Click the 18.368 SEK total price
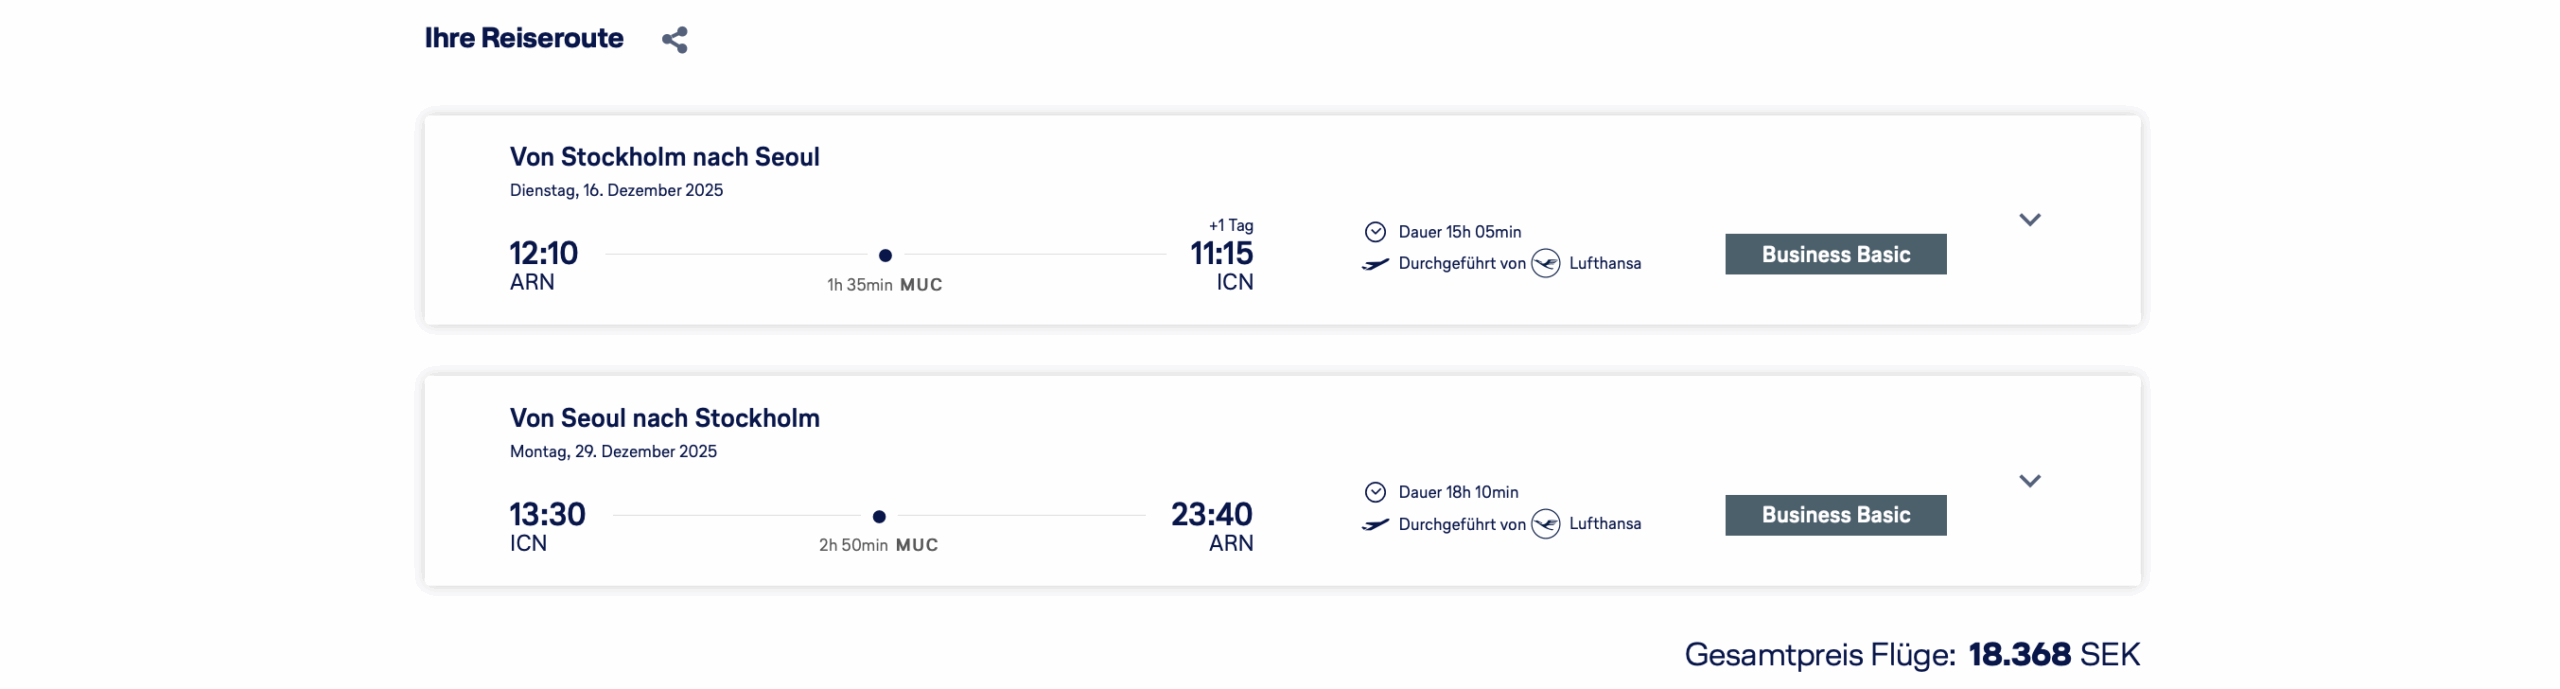The image size is (2560, 689). tap(2053, 654)
